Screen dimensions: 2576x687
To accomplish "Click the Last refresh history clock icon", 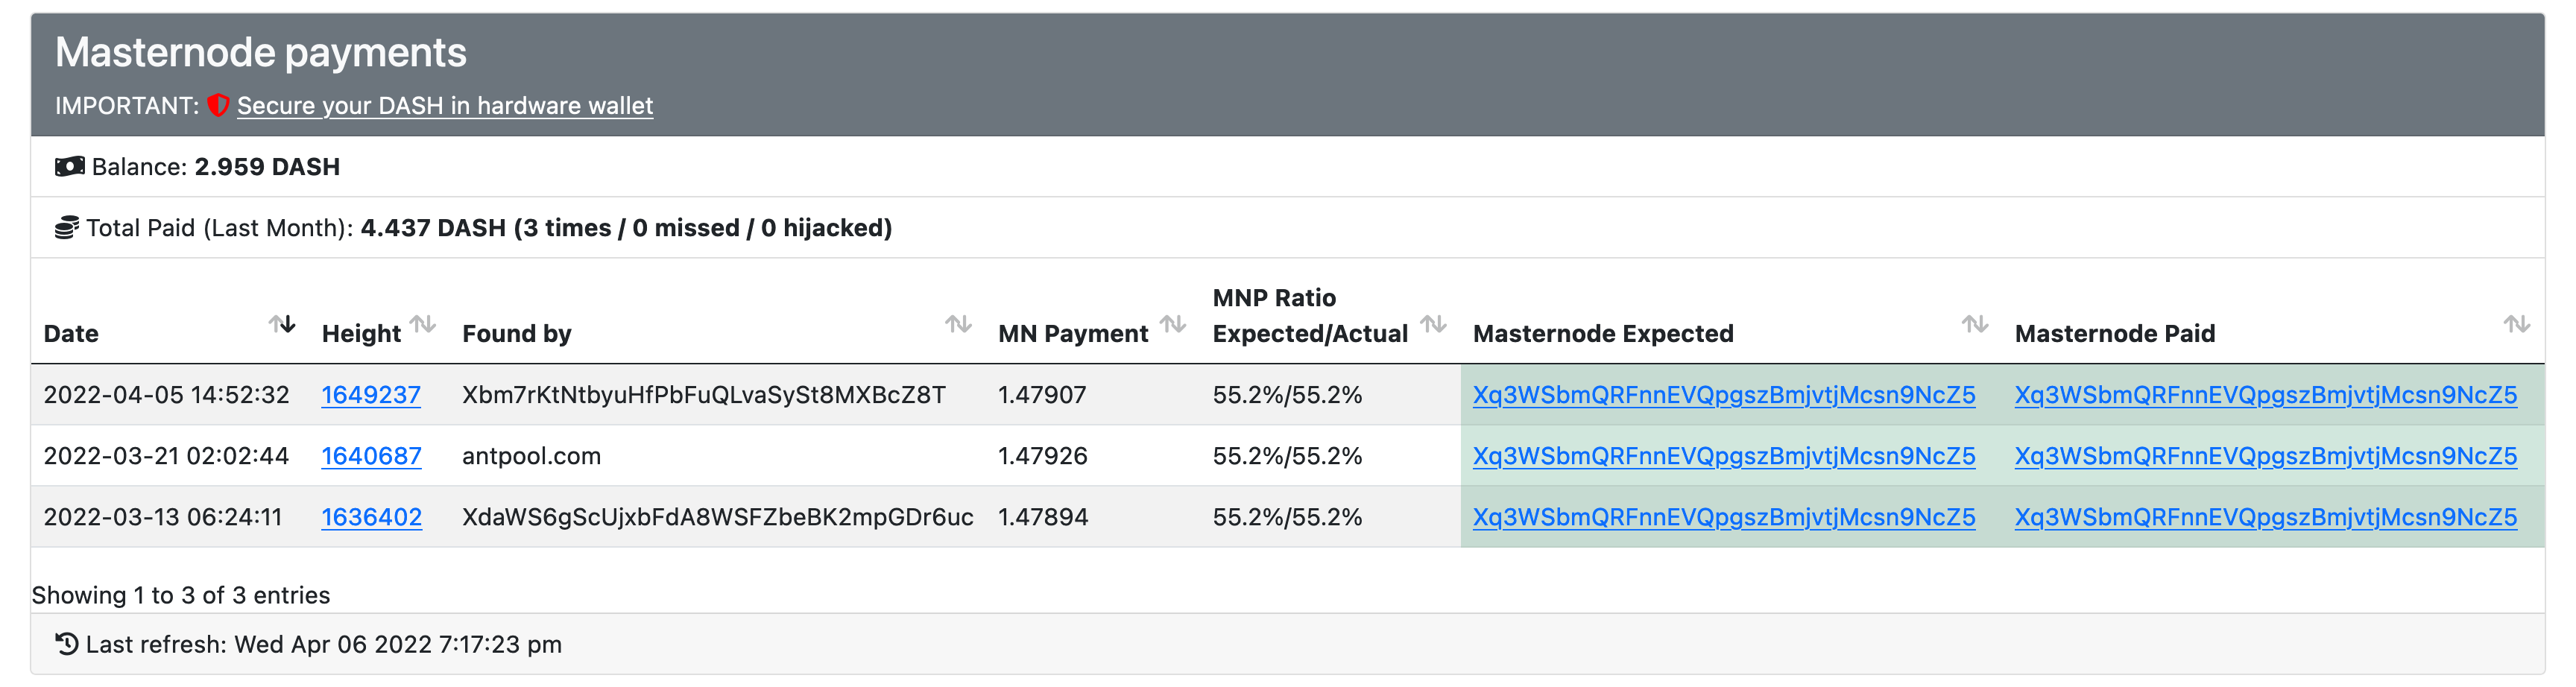I will coord(67,644).
